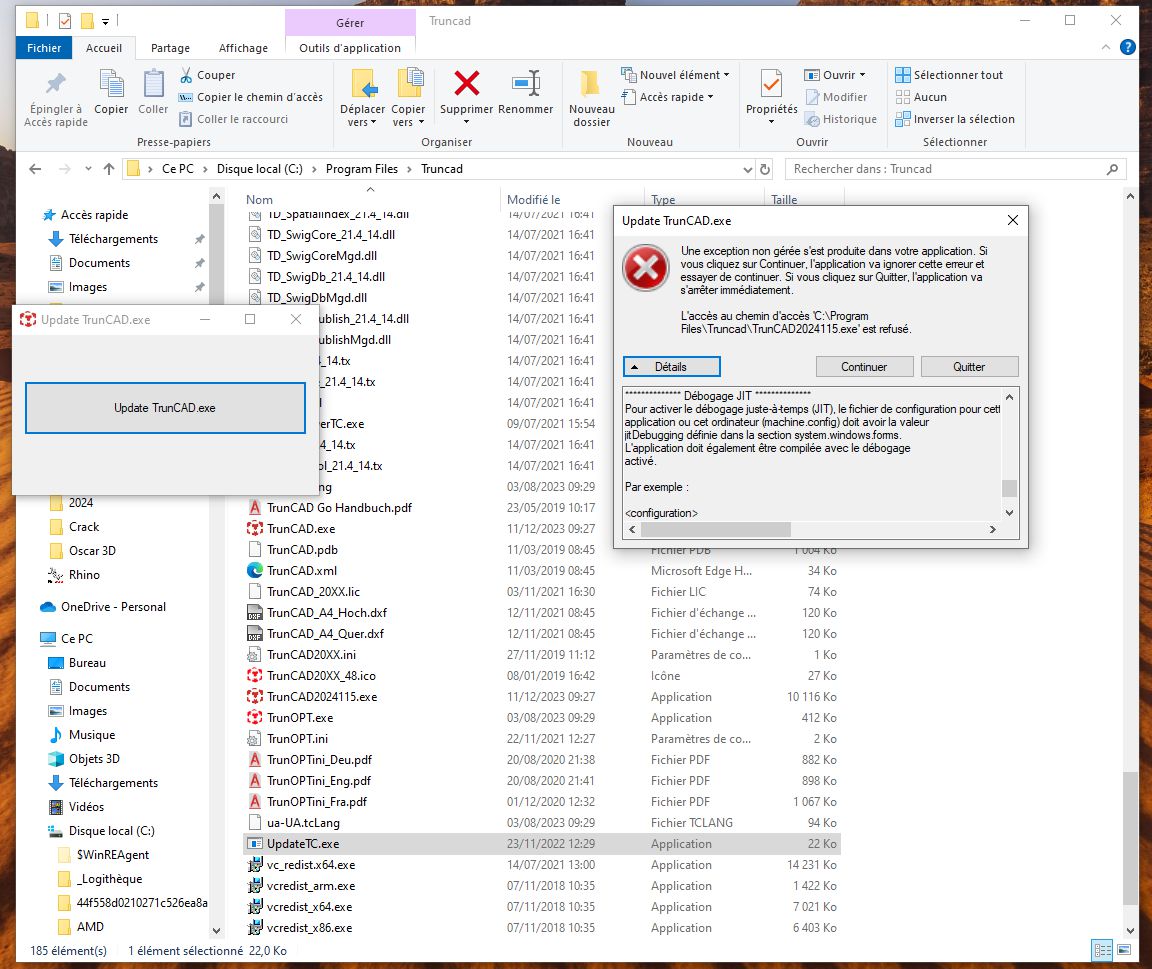The image size is (1152, 969).
Task: Select TrunCAD.xml file
Action: (302, 571)
